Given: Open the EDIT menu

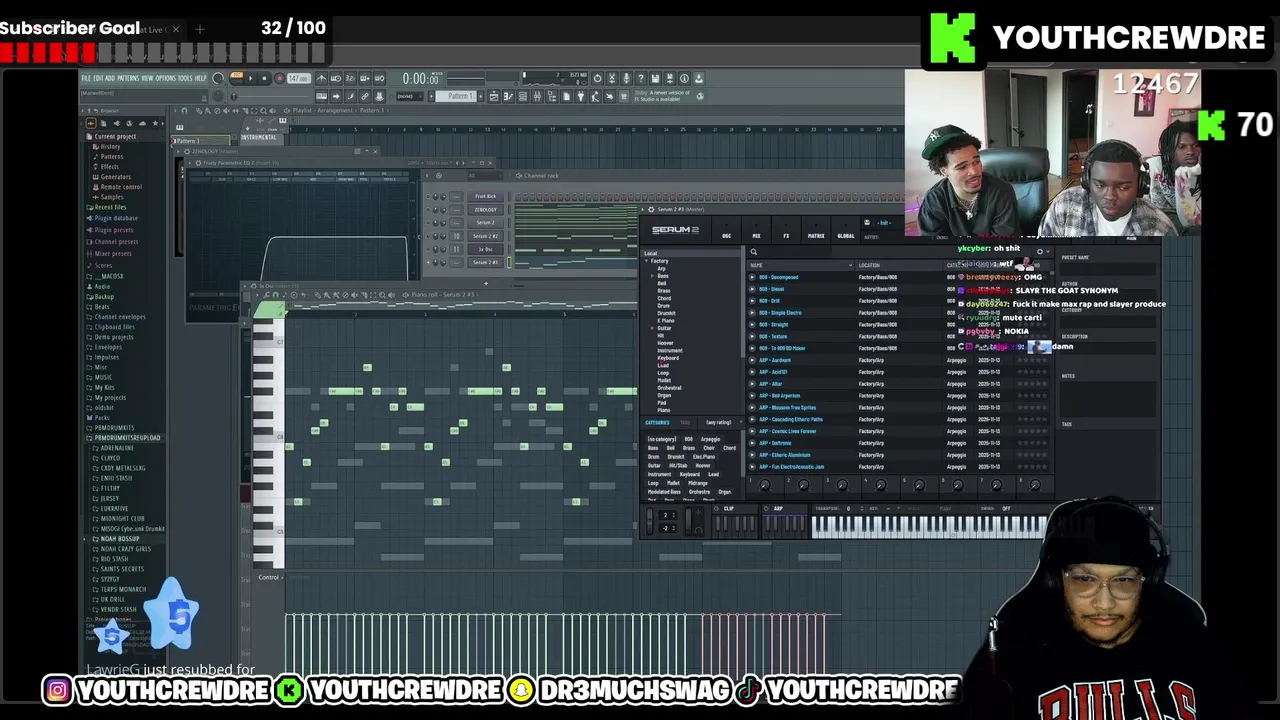Looking at the screenshot, I should click(97, 78).
